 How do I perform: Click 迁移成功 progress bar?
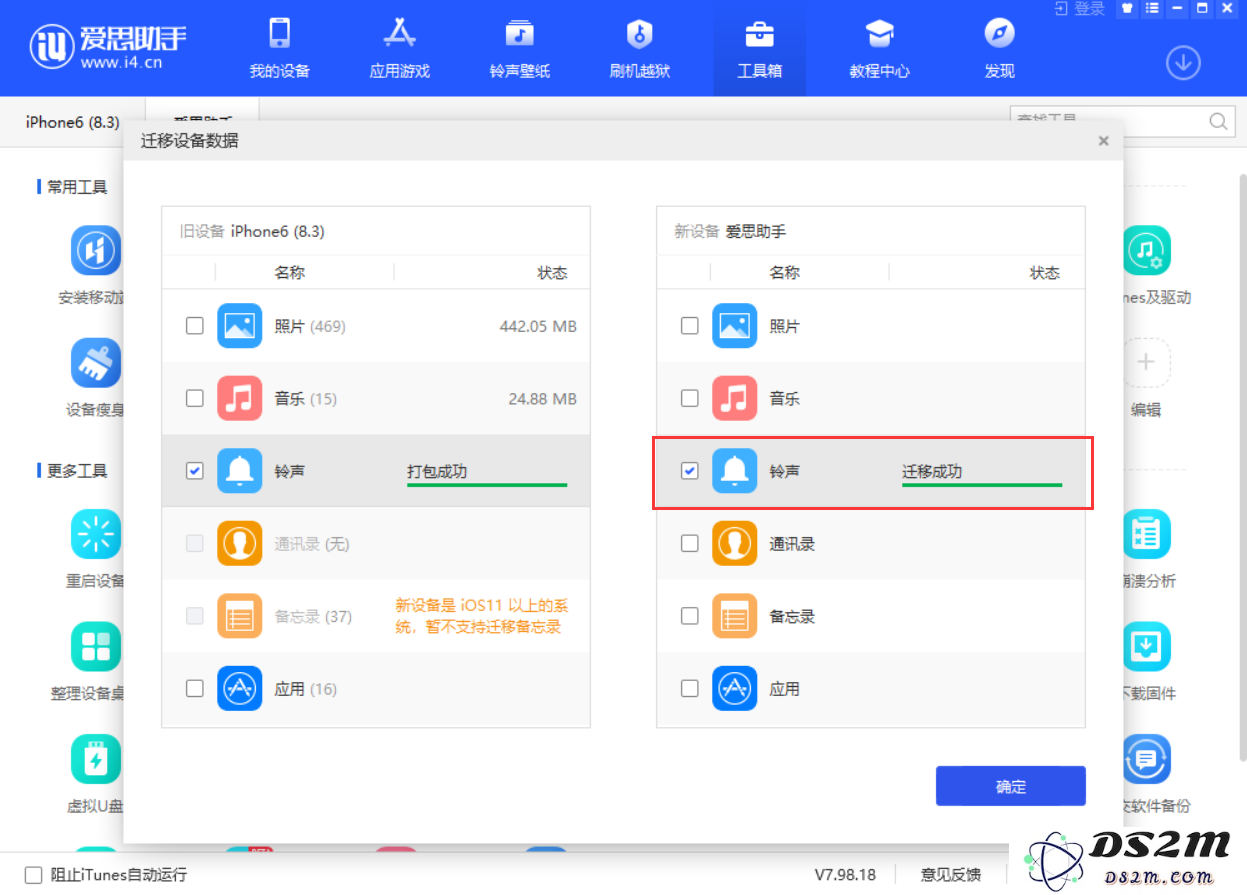tap(982, 485)
